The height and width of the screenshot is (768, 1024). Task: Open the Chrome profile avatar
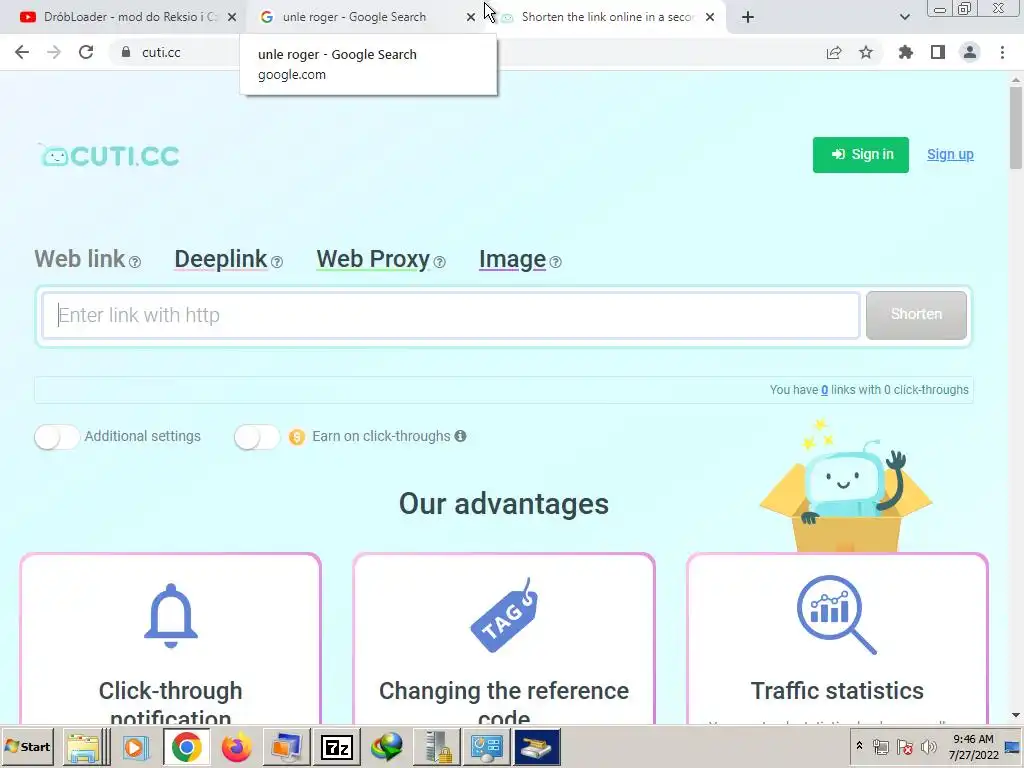970,52
